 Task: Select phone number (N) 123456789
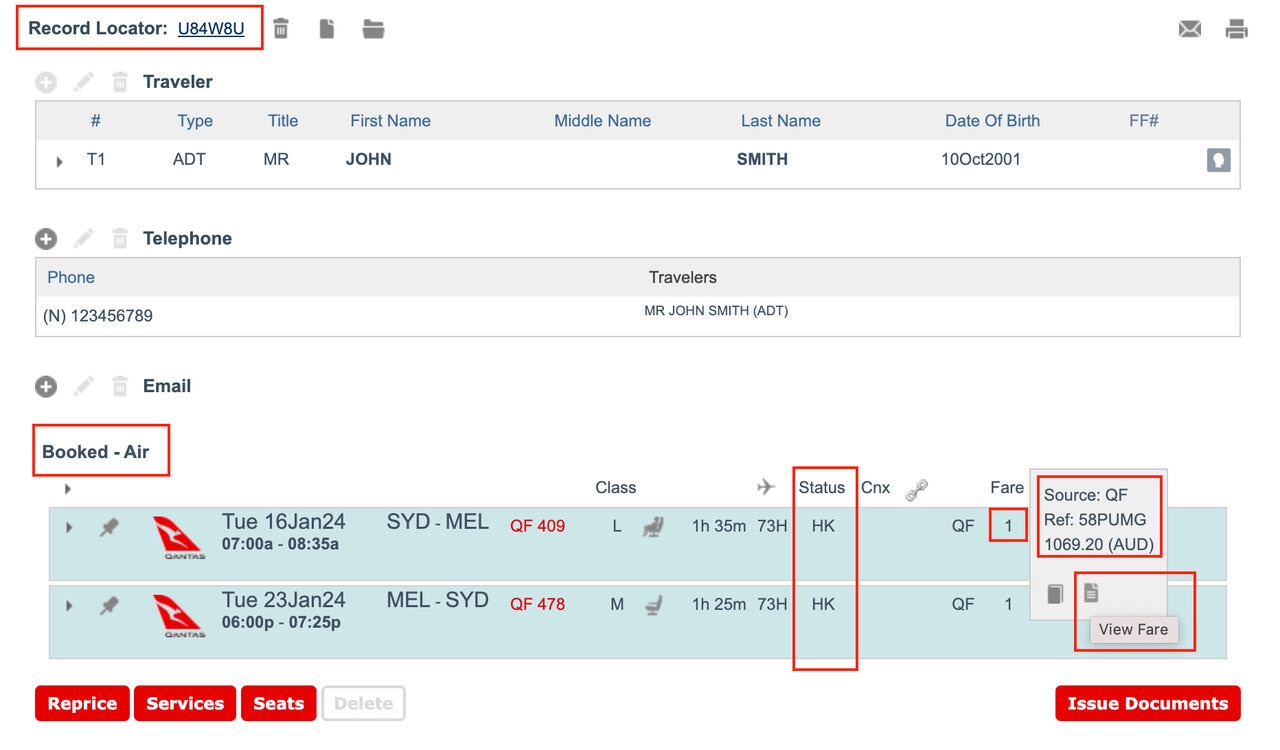[x=98, y=316]
